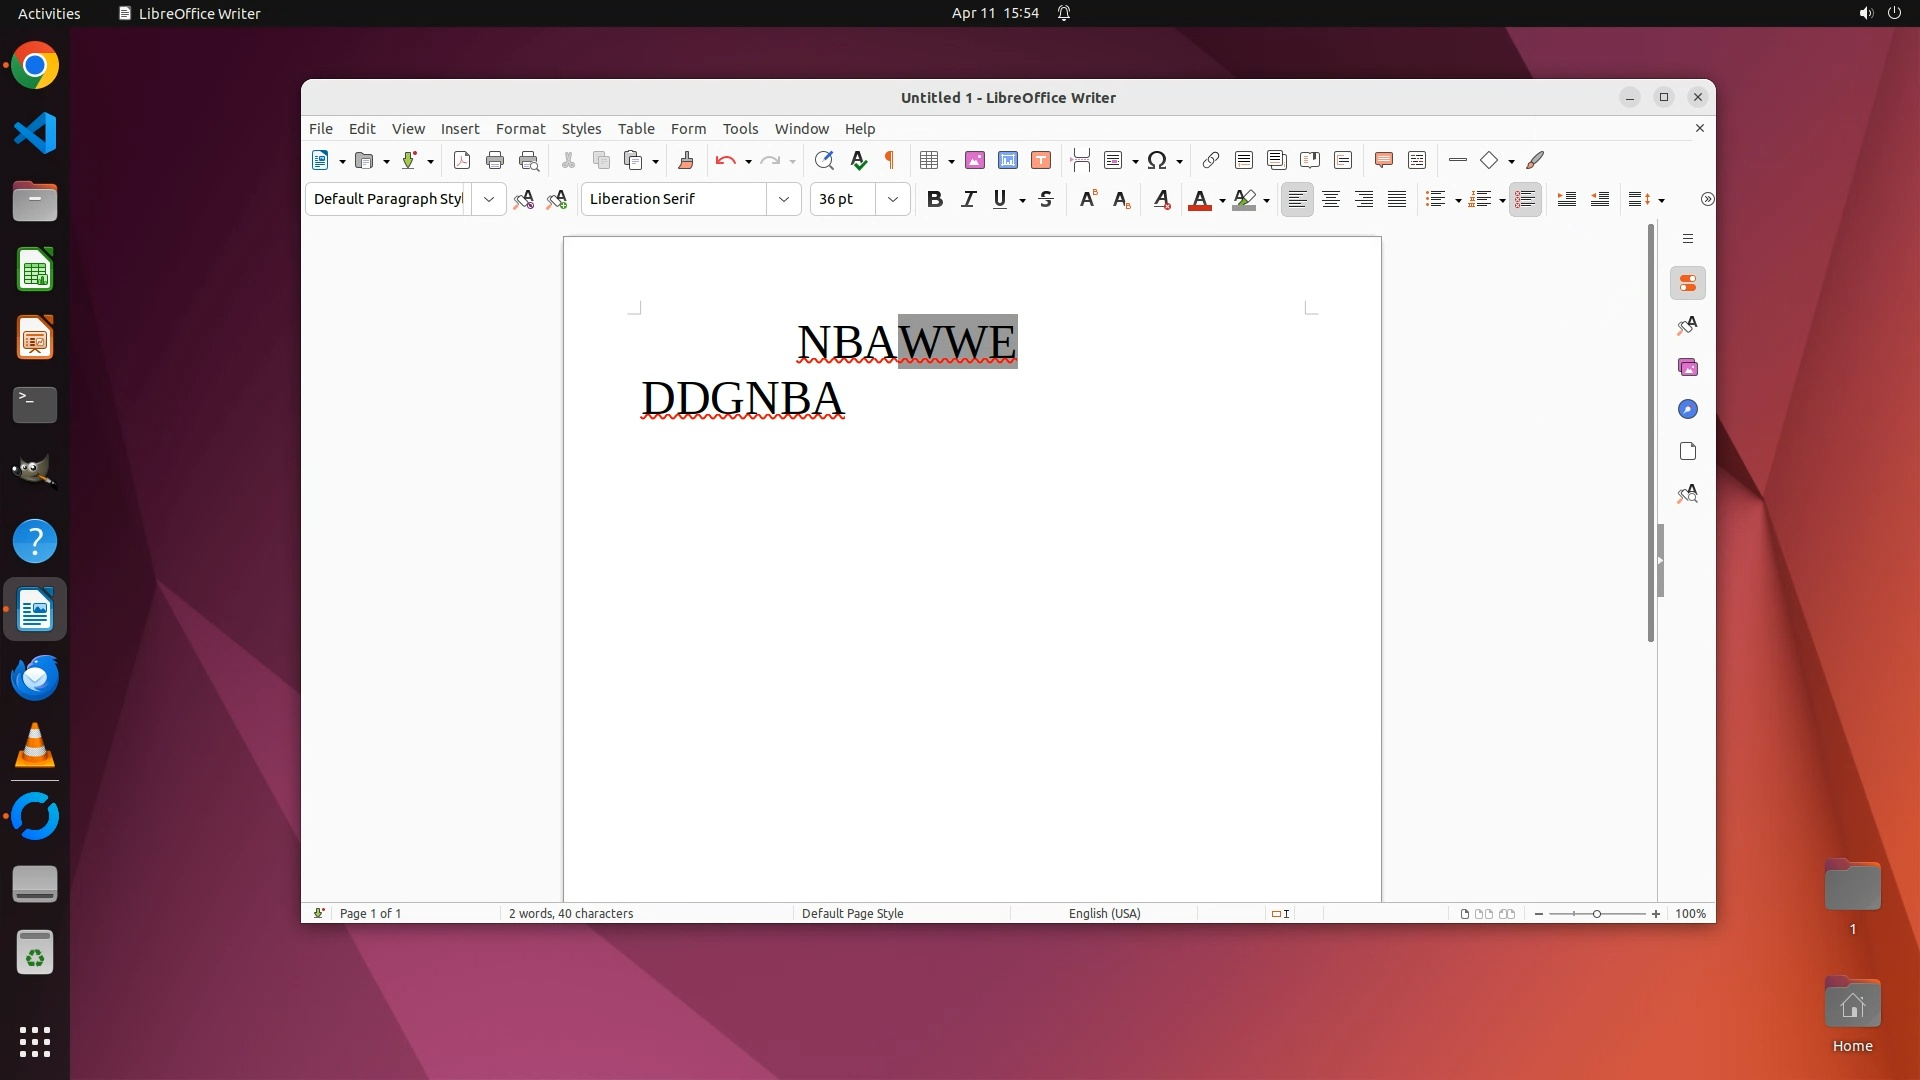The width and height of the screenshot is (1920, 1080).
Task: Open the Tools menu
Action: pos(740,129)
